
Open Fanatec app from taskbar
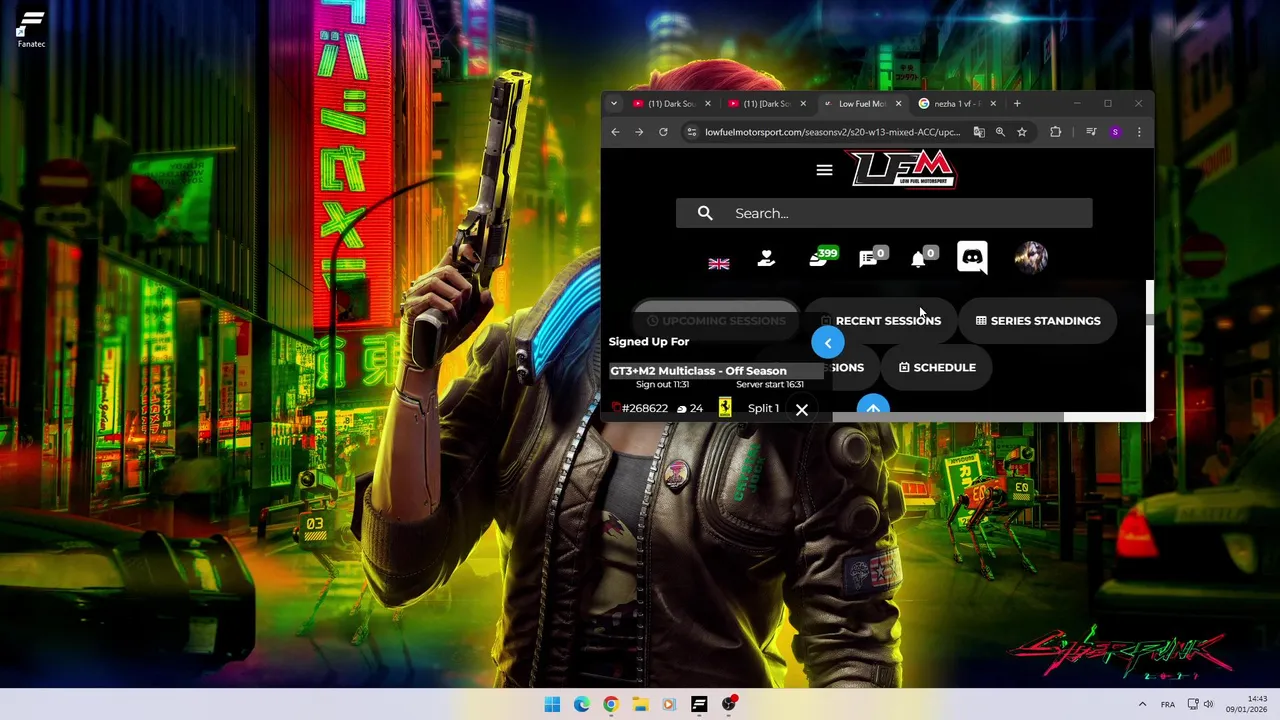[x=699, y=704]
